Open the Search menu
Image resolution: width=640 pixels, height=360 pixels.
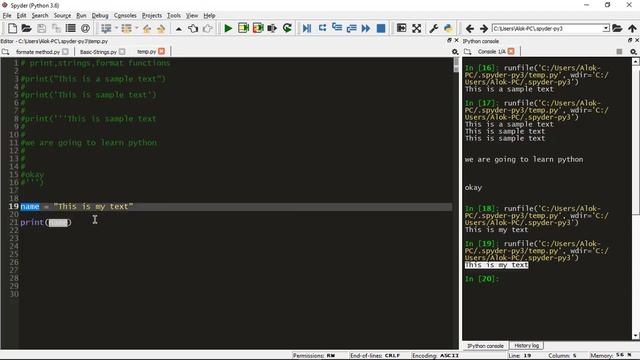click(40, 16)
